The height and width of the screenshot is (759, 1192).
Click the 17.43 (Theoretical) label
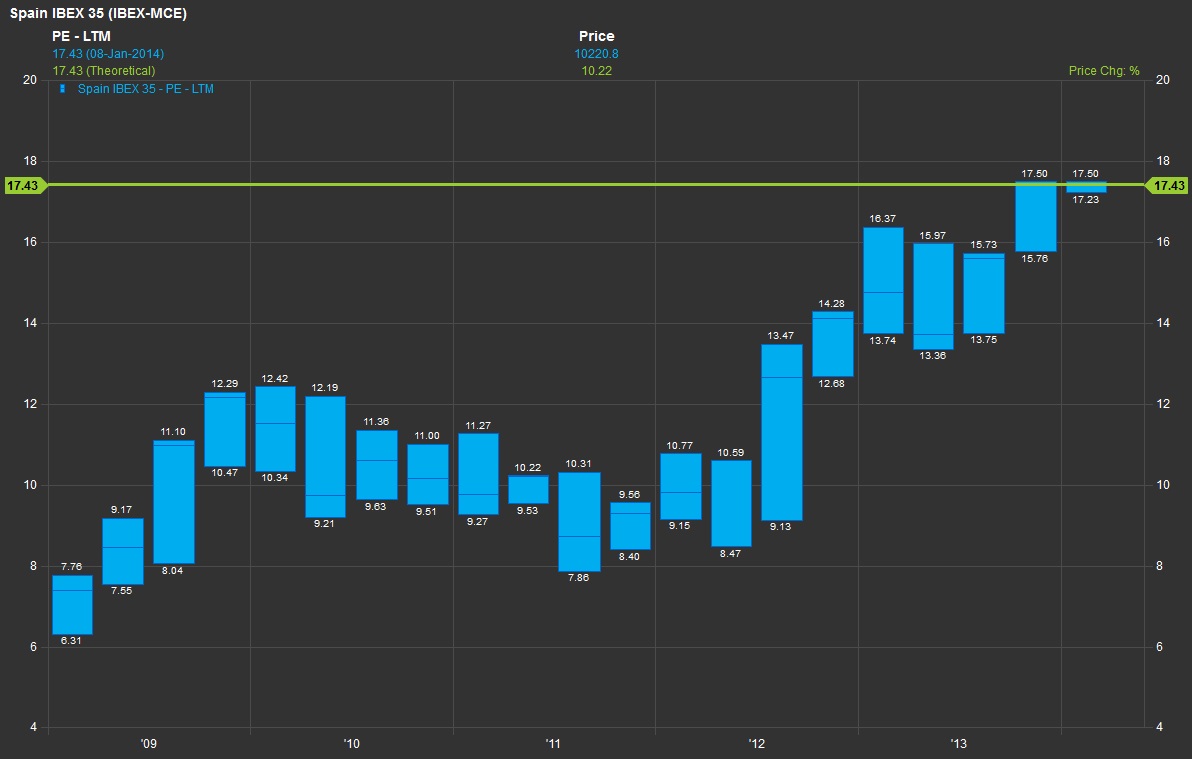103,71
